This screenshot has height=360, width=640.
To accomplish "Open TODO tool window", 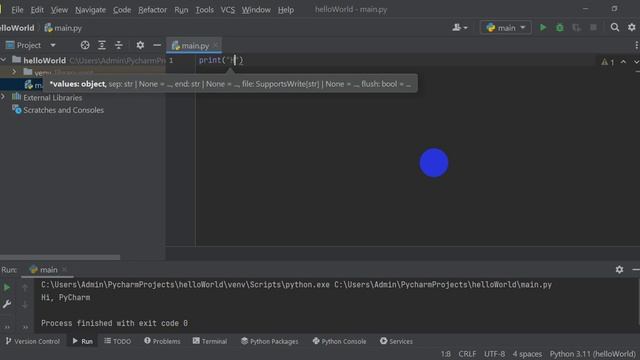I will coord(118,341).
